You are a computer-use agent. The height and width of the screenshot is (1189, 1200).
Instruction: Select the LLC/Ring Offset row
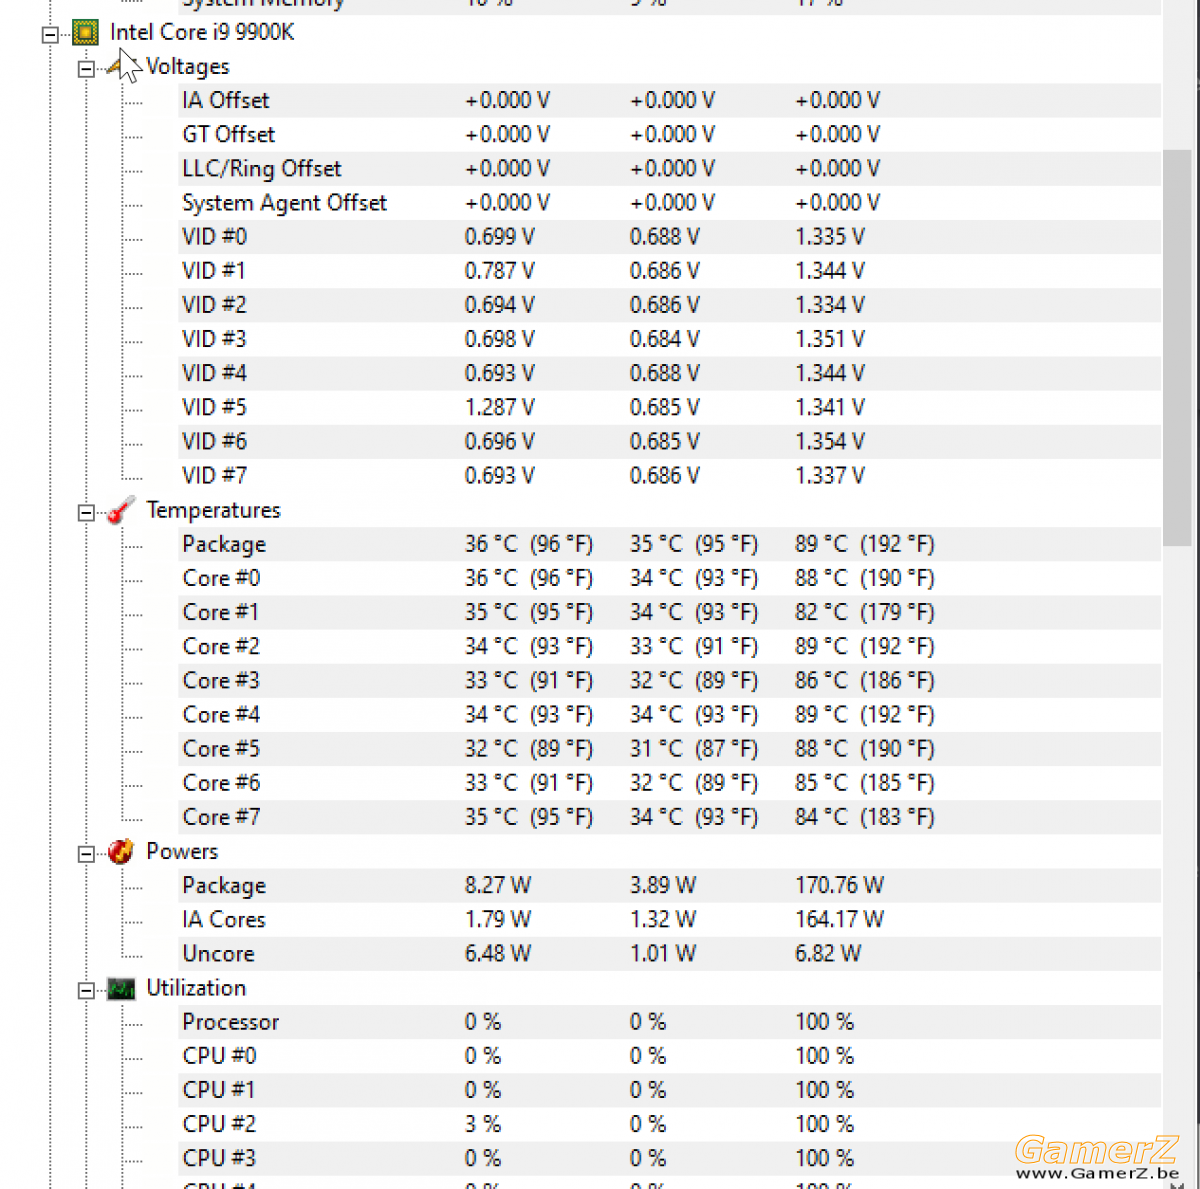(x=668, y=168)
